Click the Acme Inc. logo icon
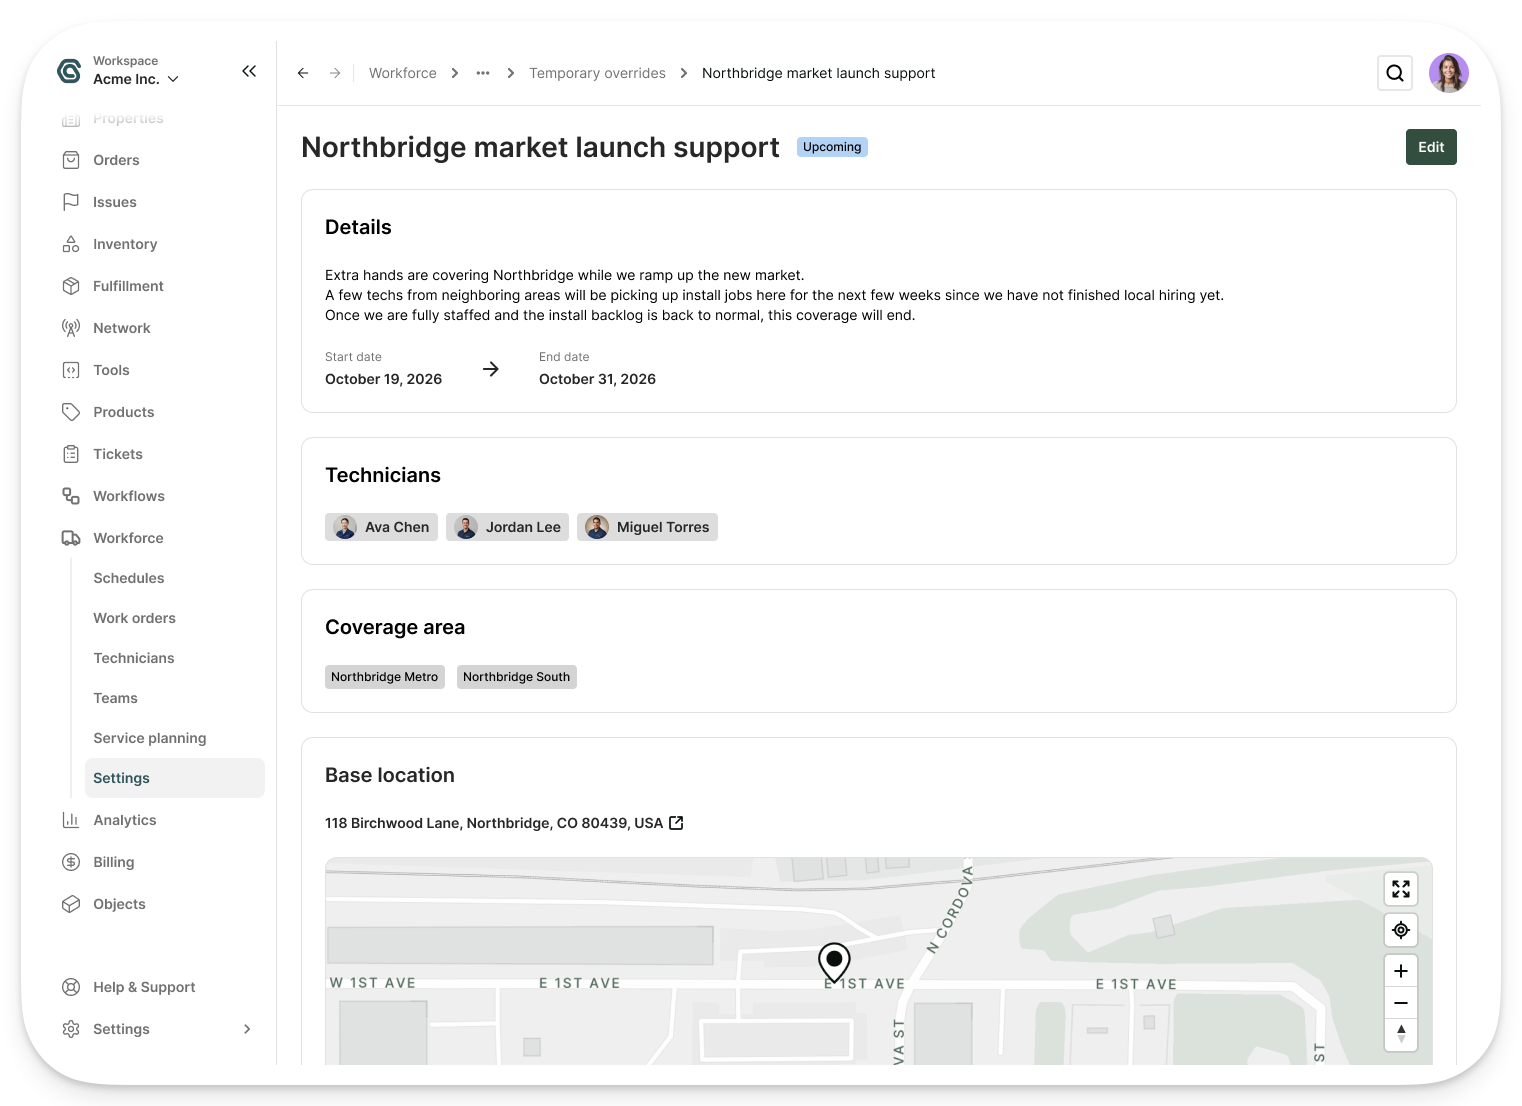Image resolution: width=1522 pixels, height=1106 pixels. pos(69,71)
